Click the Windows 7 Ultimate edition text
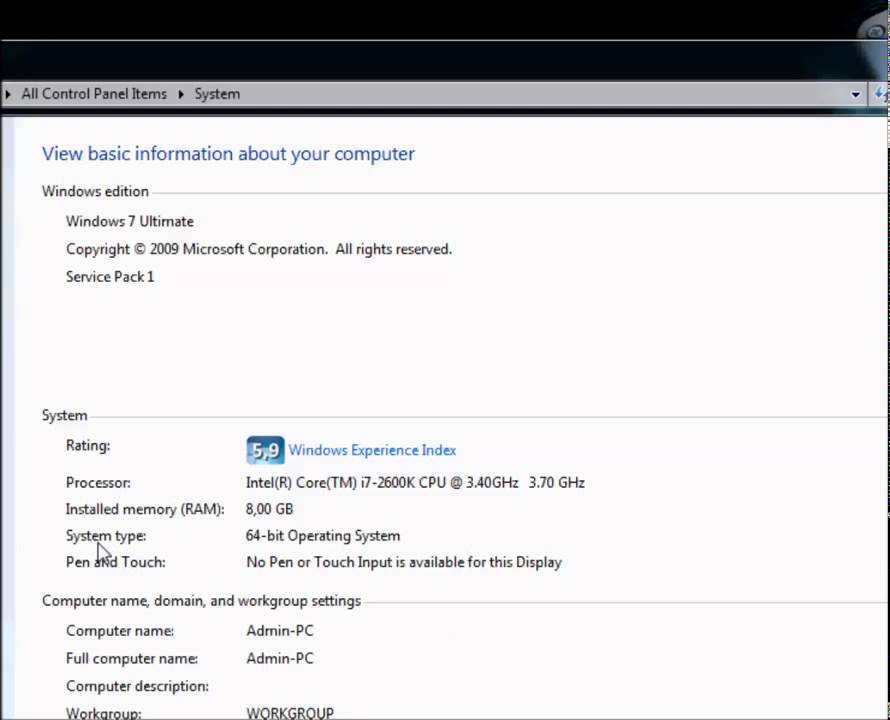Viewport: 890px width, 720px height. click(130, 221)
